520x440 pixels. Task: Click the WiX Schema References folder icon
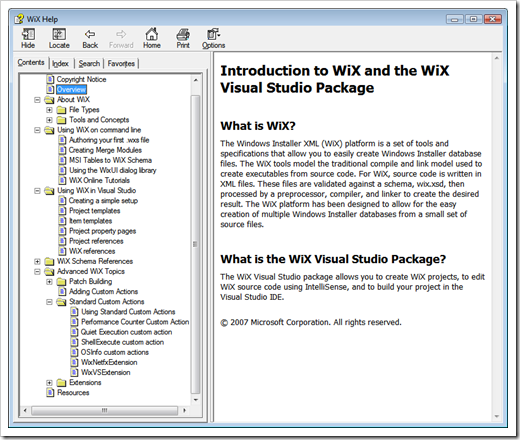[x=49, y=261]
